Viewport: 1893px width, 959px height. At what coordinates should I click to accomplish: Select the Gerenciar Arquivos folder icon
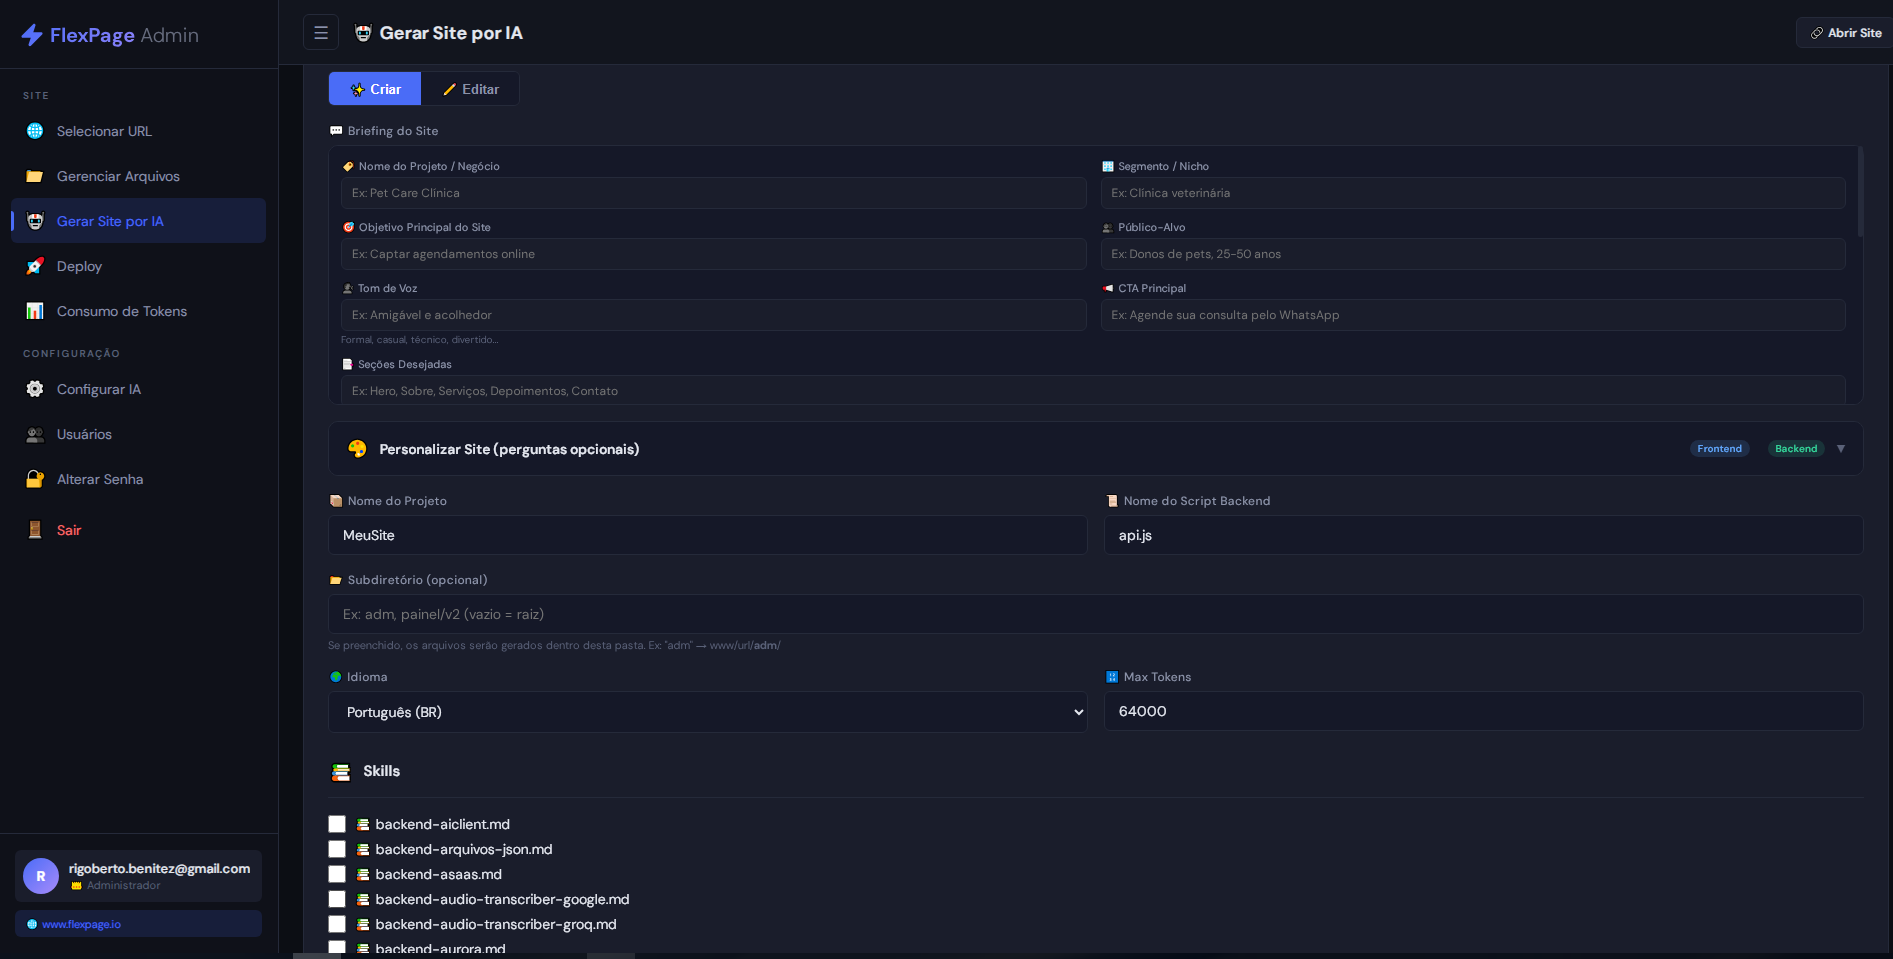pos(34,176)
